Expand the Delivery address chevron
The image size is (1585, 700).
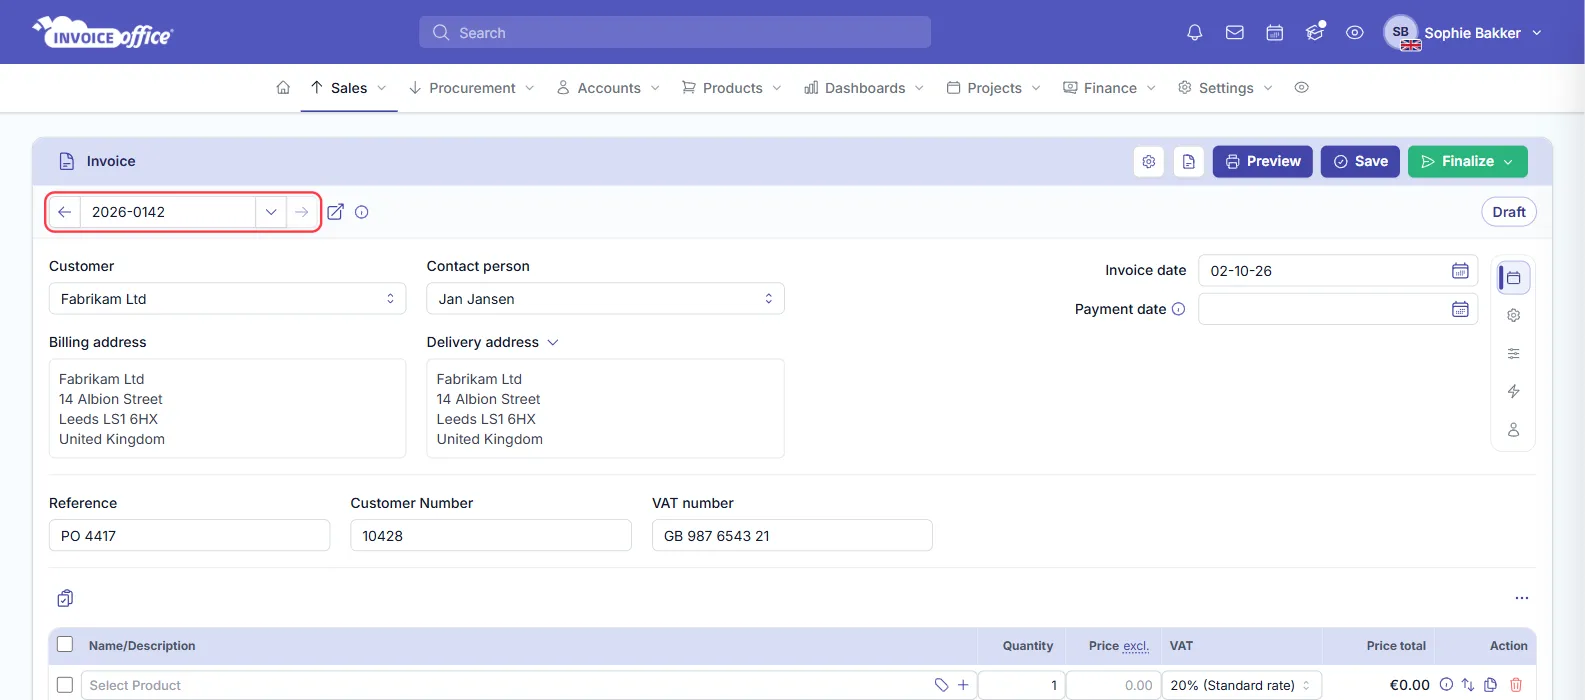(x=553, y=342)
